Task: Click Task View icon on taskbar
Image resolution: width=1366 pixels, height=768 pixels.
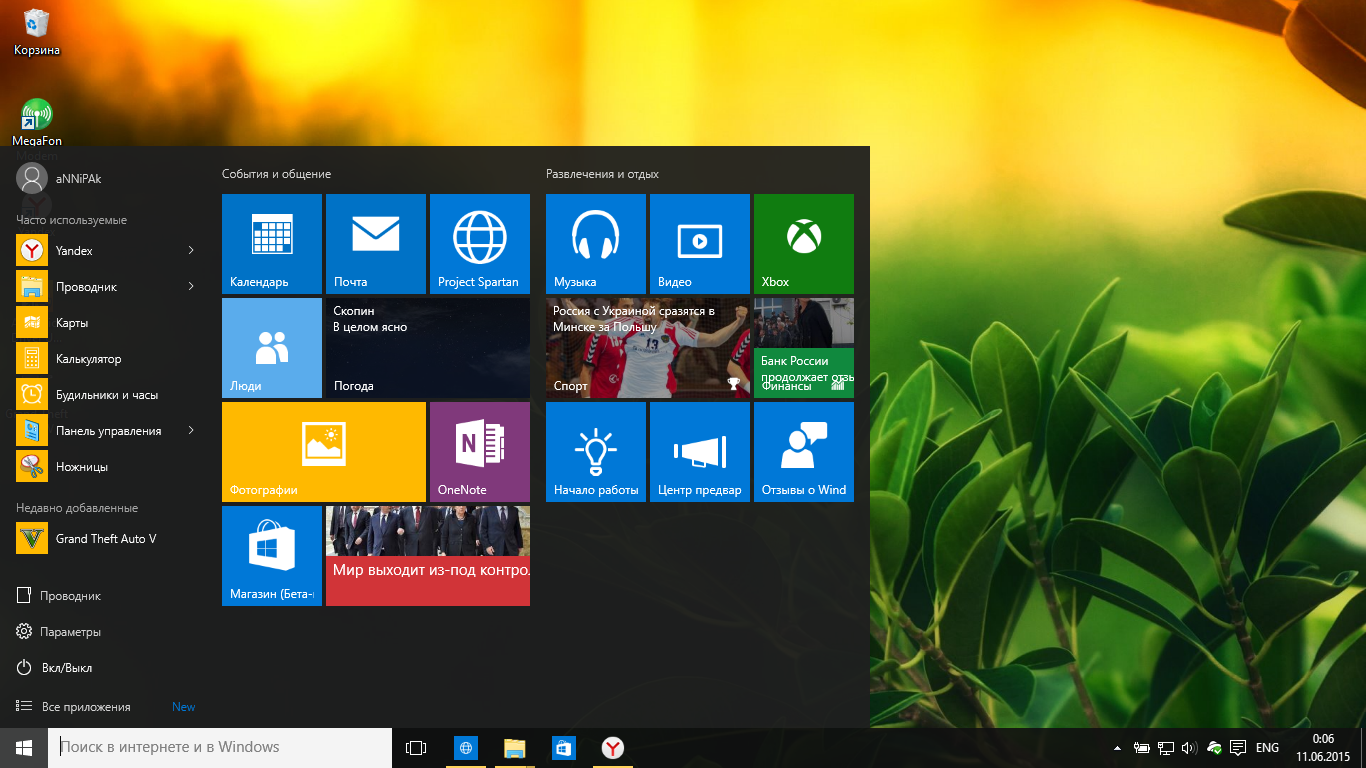Action: pyautogui.click(x=416, y=748)
